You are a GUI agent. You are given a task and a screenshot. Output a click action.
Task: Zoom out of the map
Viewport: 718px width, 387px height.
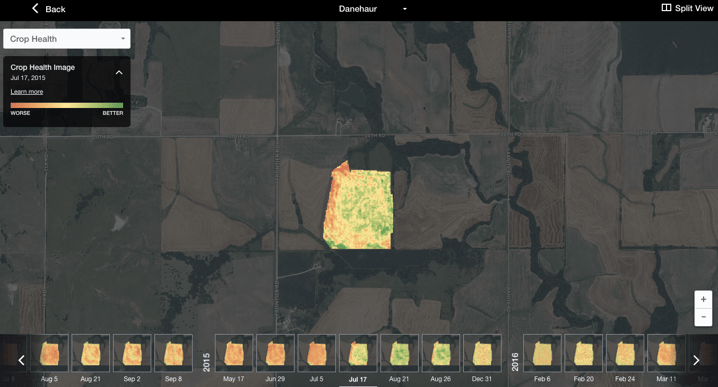click(x=703, y=317)
